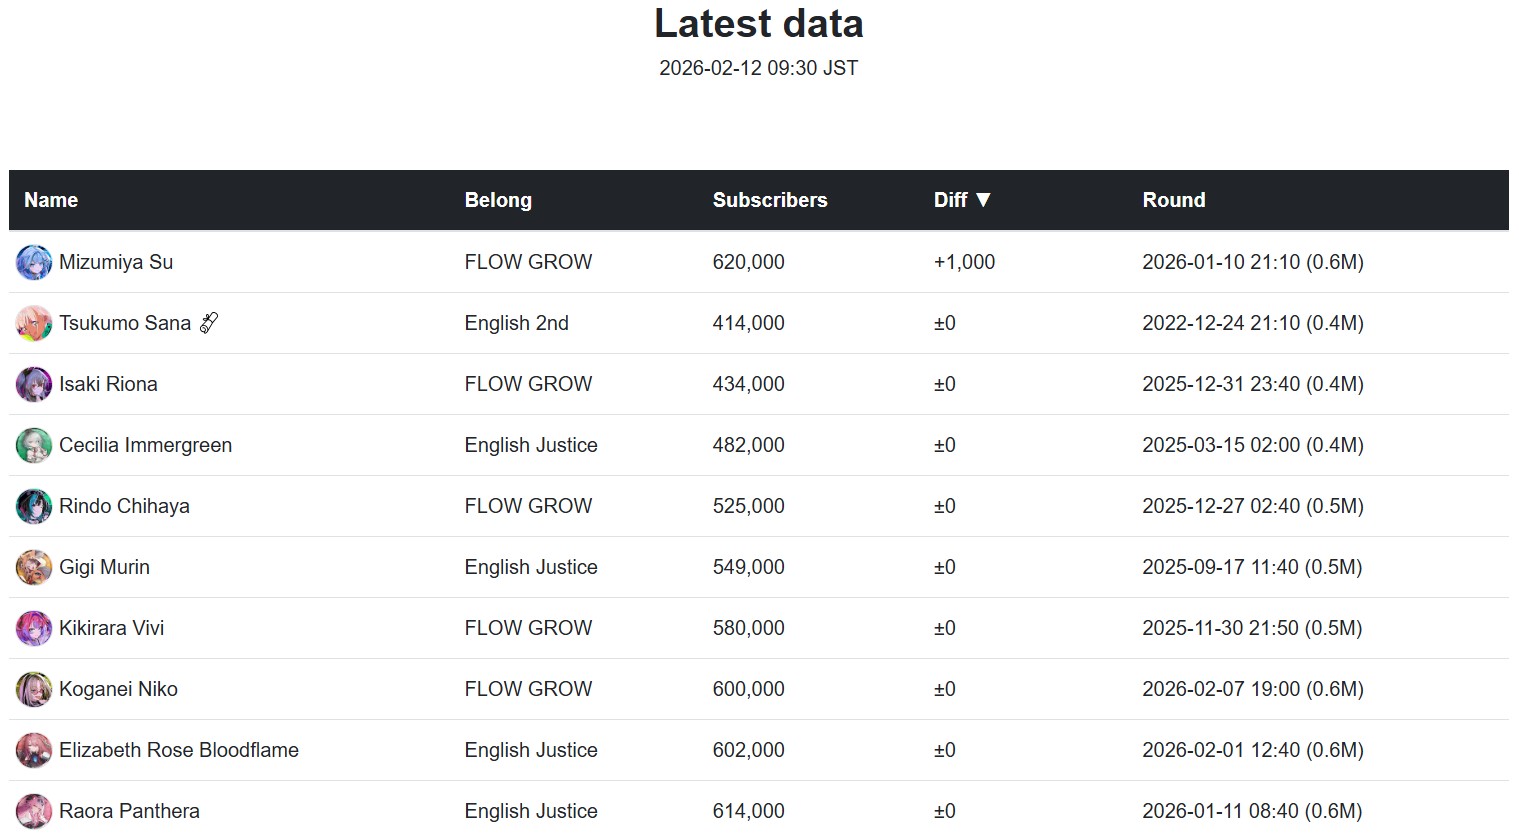
Task: Click Elizabeth Rose Bloodflame's avatar icon
Action: click(x=34, y=751)
